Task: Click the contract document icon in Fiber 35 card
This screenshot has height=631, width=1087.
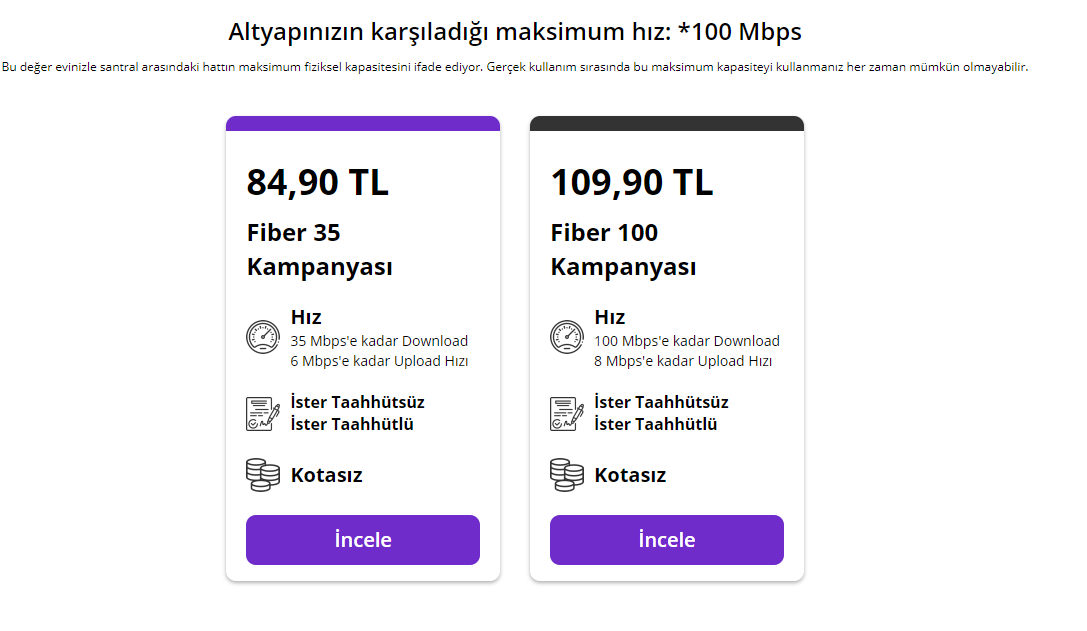Action: coord(263,413)
